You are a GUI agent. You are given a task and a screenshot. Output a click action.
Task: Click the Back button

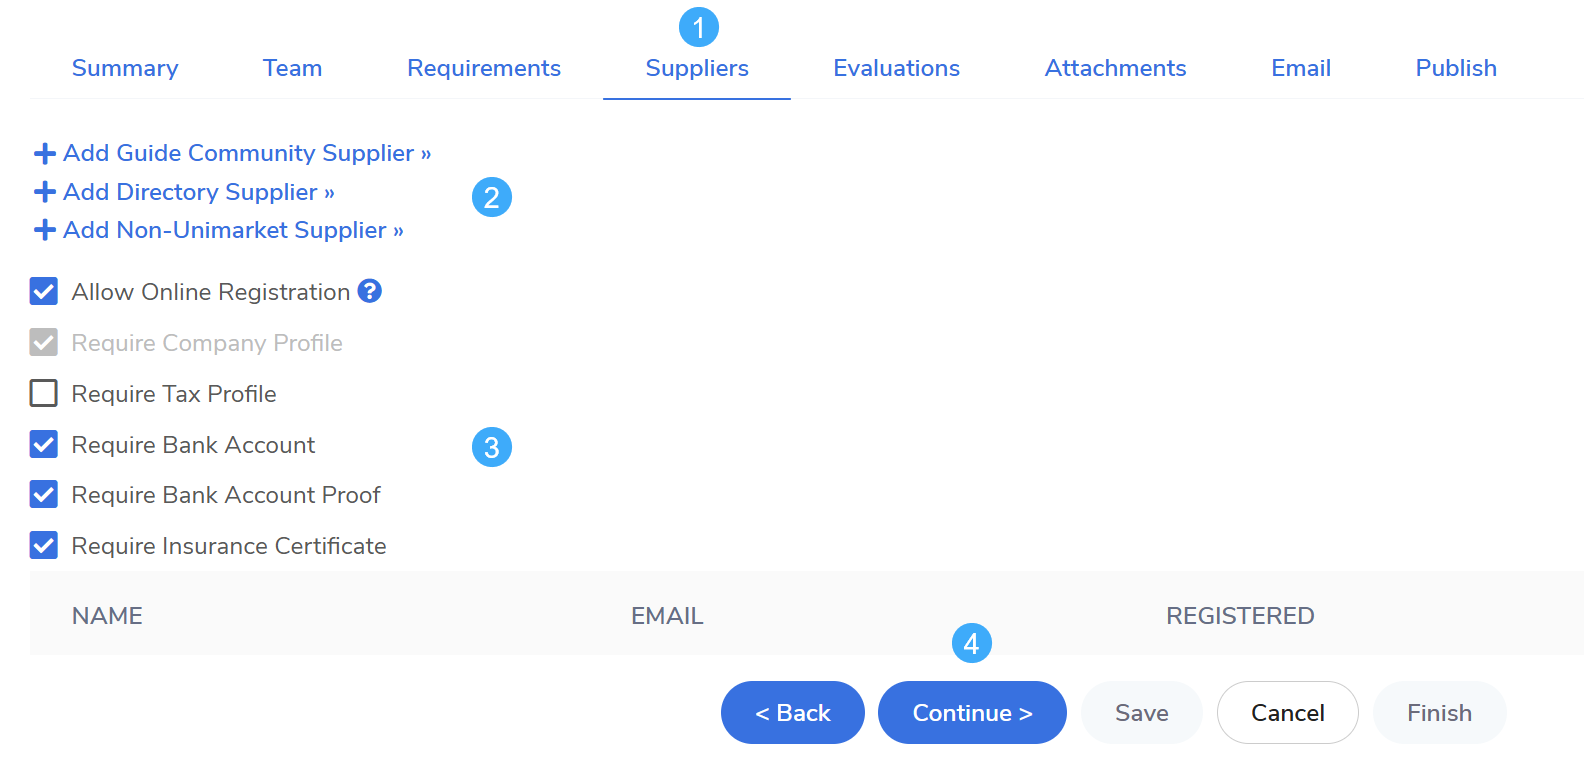(792, 713)
